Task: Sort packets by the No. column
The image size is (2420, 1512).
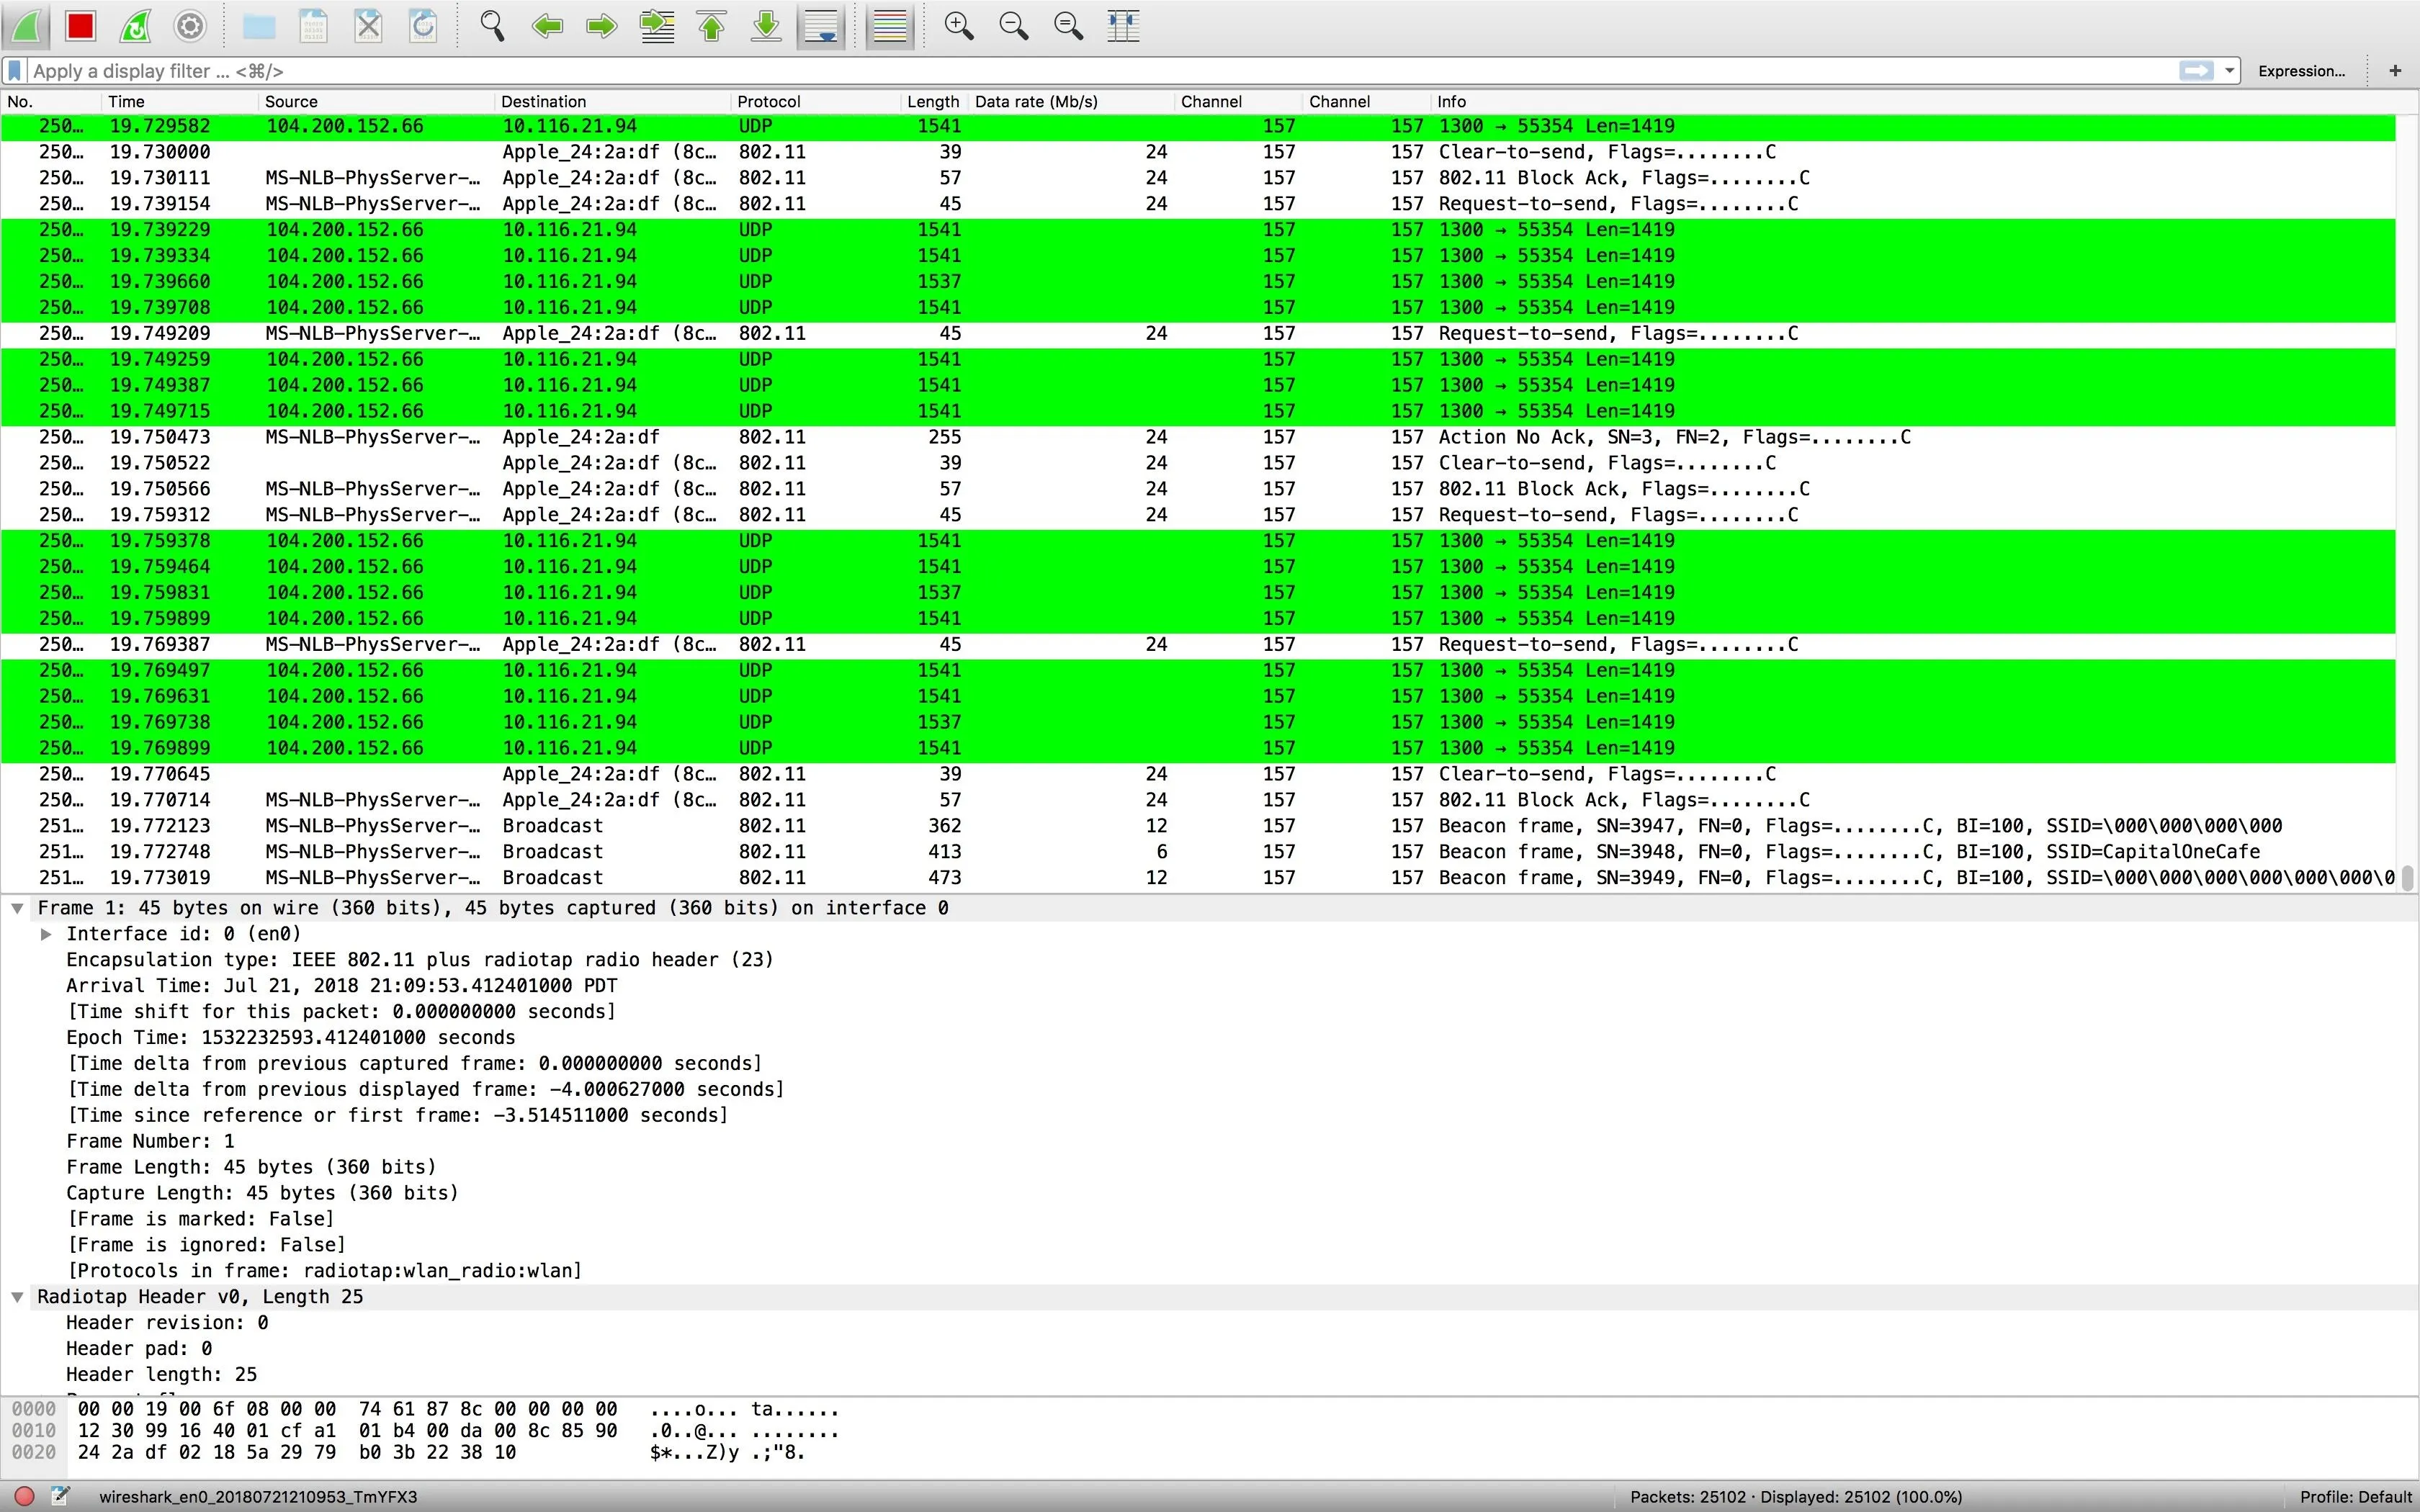Action: (50, 102)
